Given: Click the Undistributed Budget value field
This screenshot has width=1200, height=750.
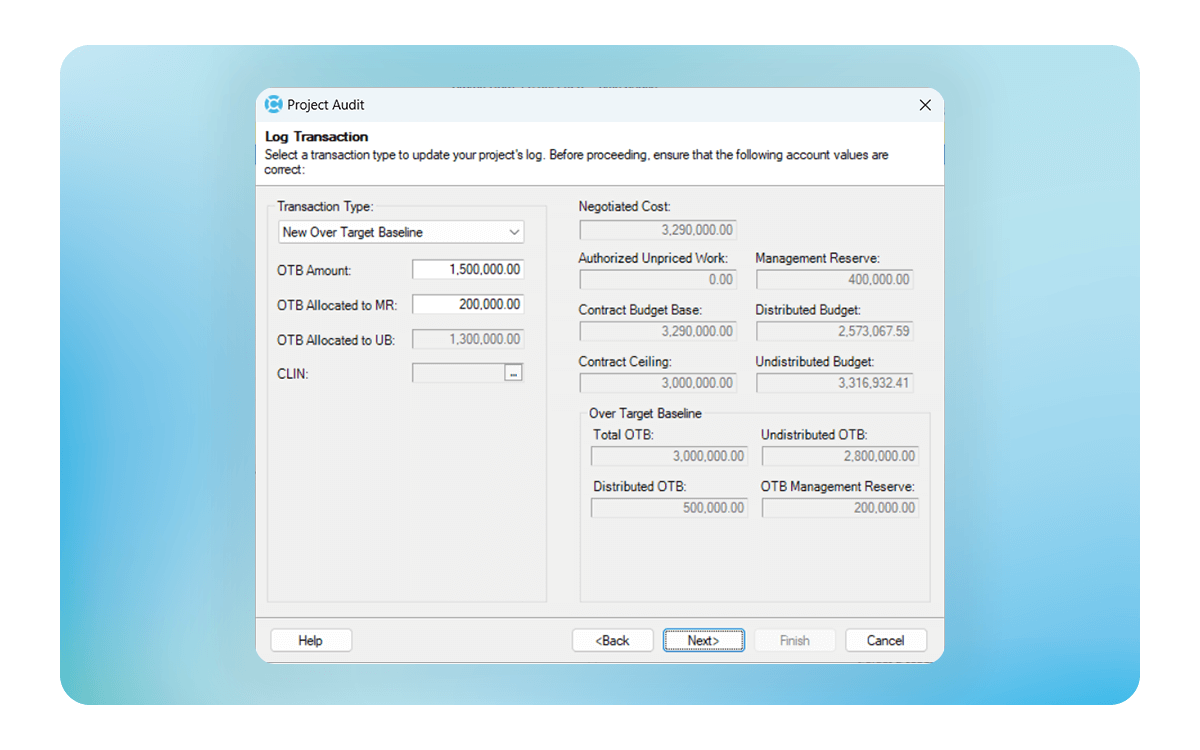Looking at the screenshot, I should coord(834,383).
